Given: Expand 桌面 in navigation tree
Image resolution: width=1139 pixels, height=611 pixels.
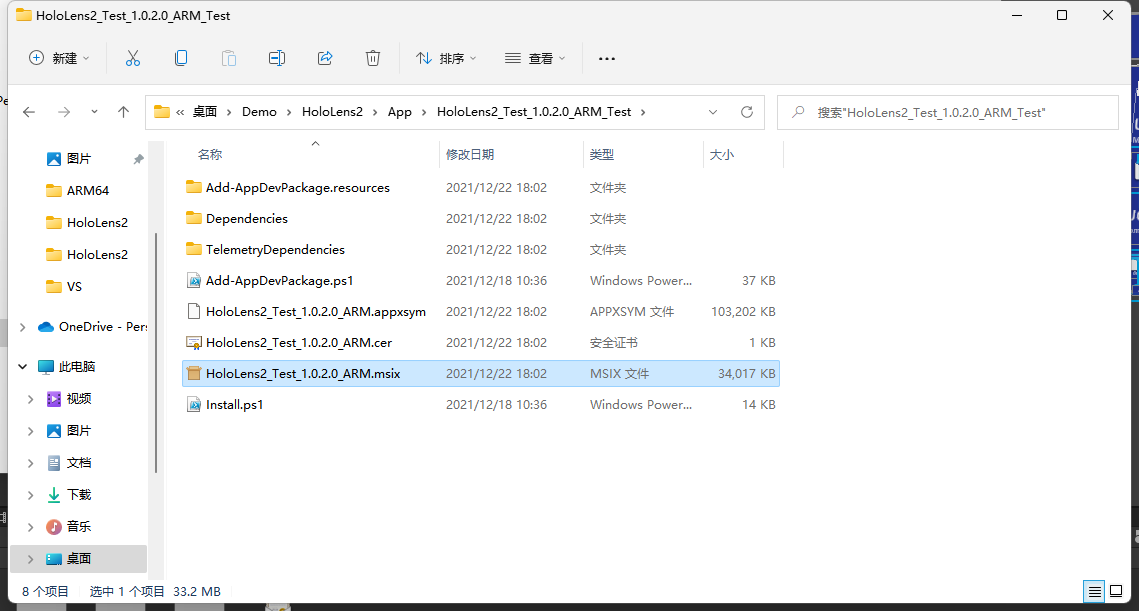Looking at the screenshot, I should click(31, 559).
